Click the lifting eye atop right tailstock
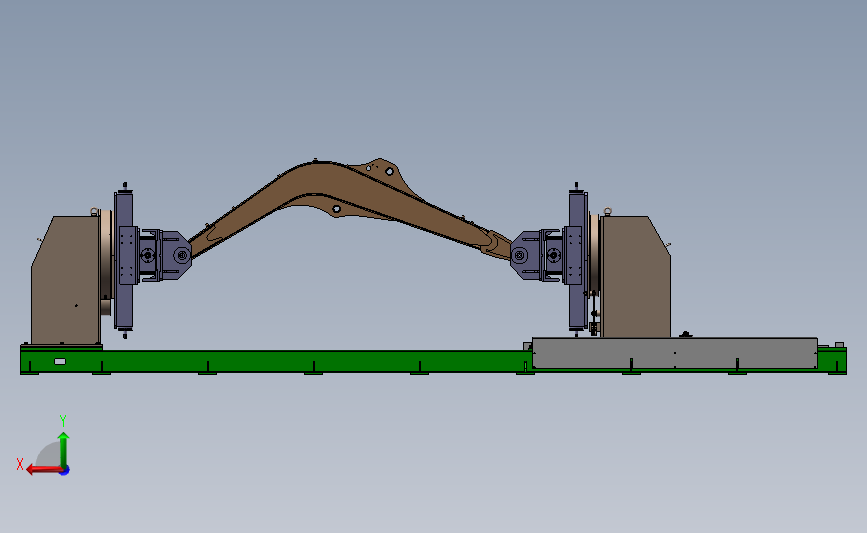Viewport: 867px width, 533px height. pyautogui.click(x=608, y=211)
